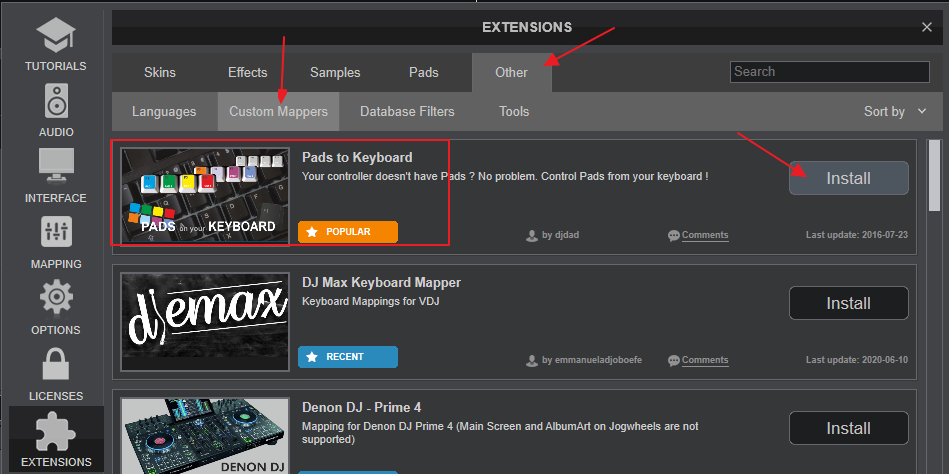Click author icon next to djdad
The height and width of the screenshot is (474, 949).
[532, 235]
